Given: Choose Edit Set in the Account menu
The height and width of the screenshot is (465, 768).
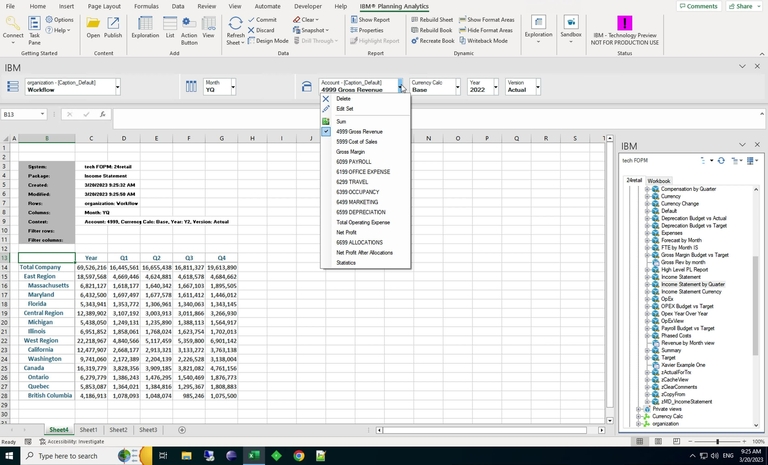Looking at the screenshot, I should (365, 109).
